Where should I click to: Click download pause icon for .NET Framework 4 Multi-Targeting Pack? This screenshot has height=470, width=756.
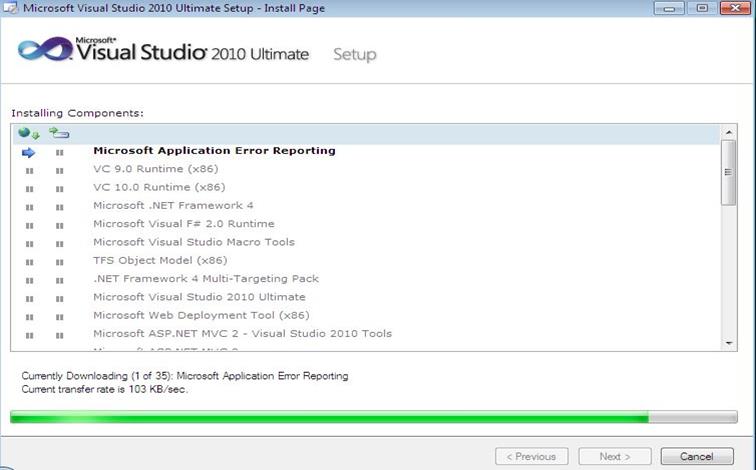29,281
